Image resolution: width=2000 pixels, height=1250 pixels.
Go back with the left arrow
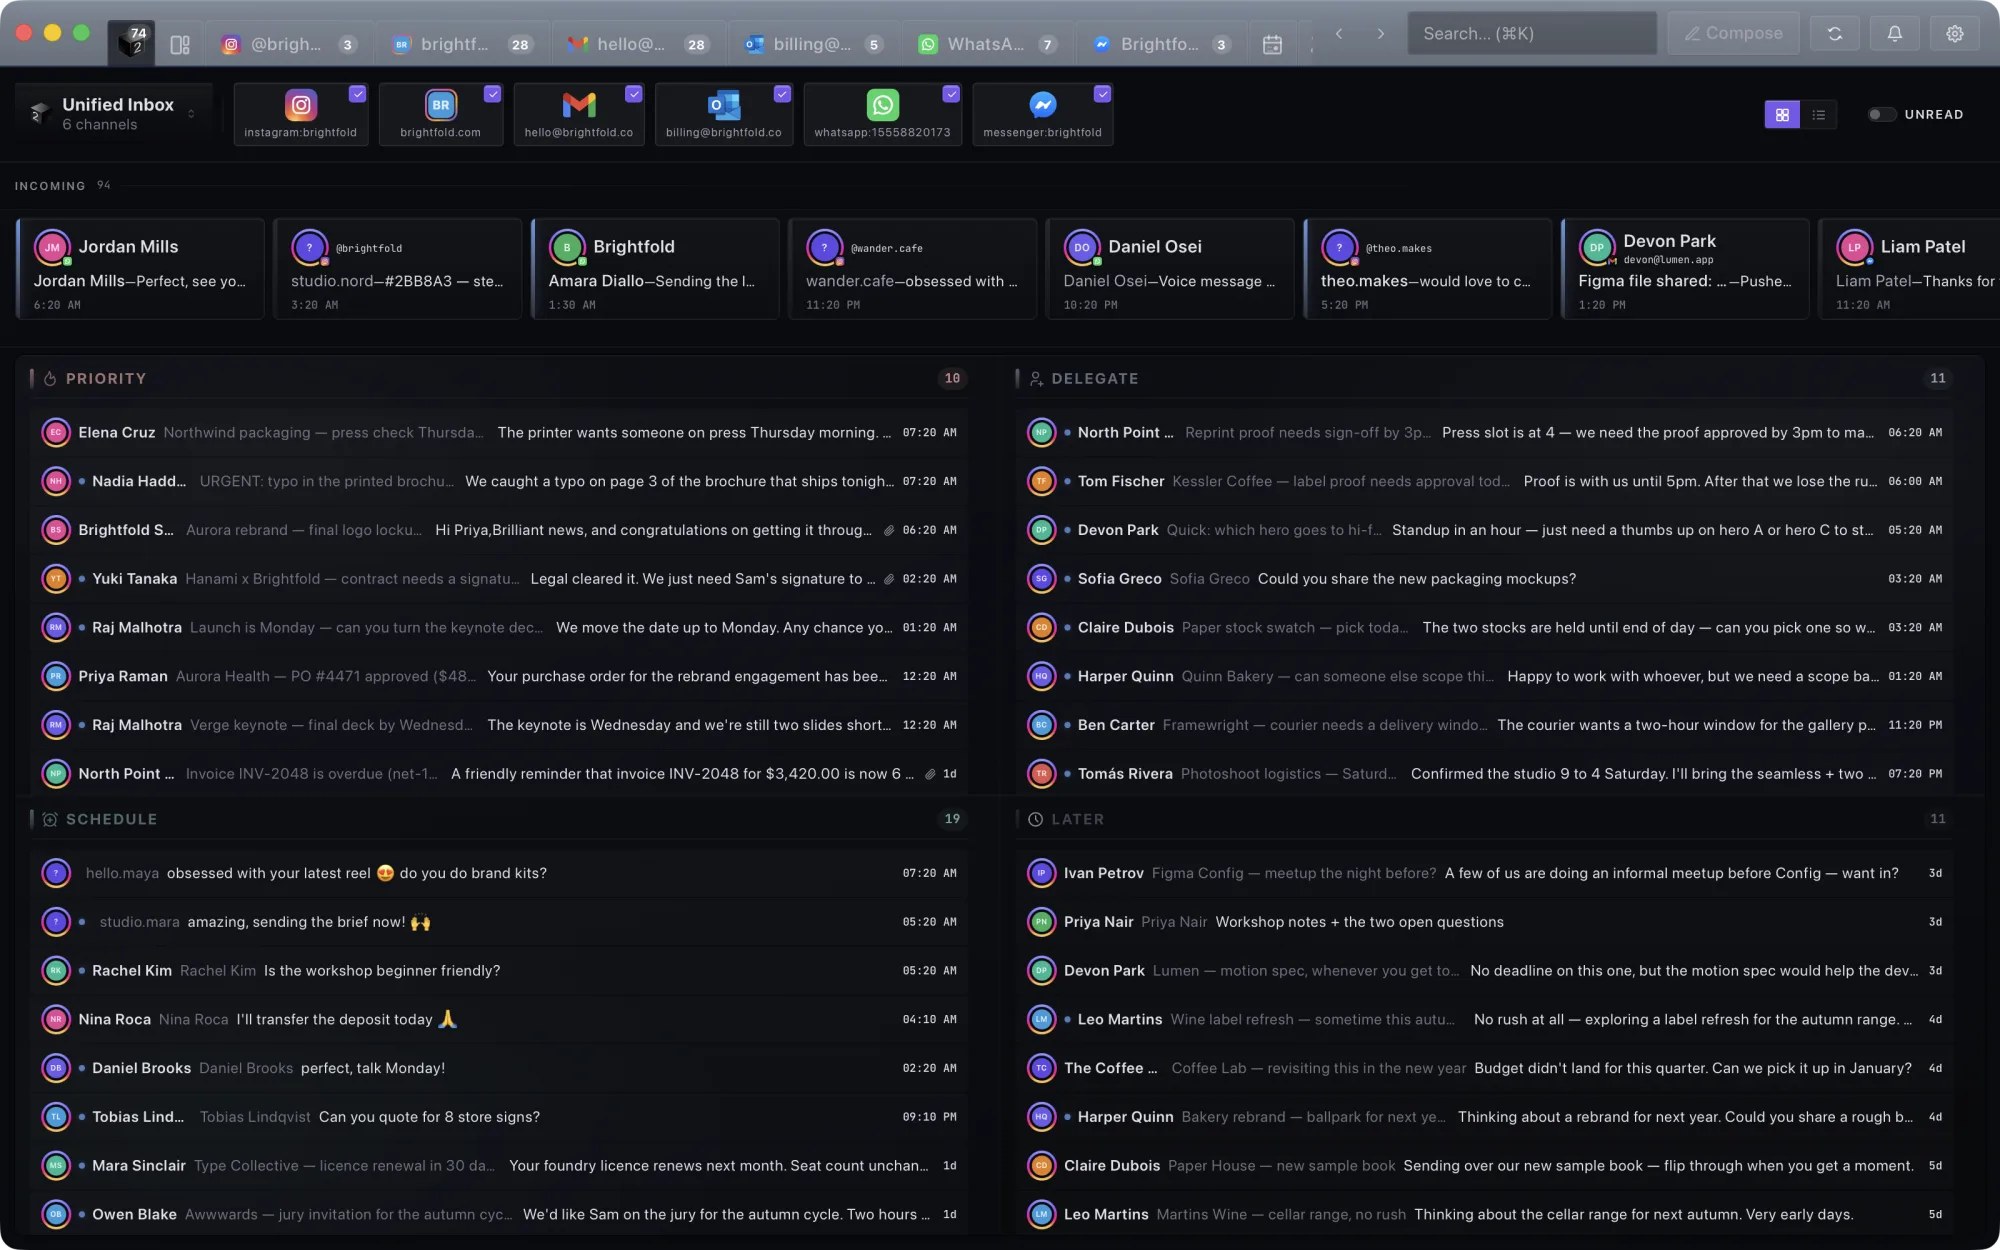point(1339,34)
